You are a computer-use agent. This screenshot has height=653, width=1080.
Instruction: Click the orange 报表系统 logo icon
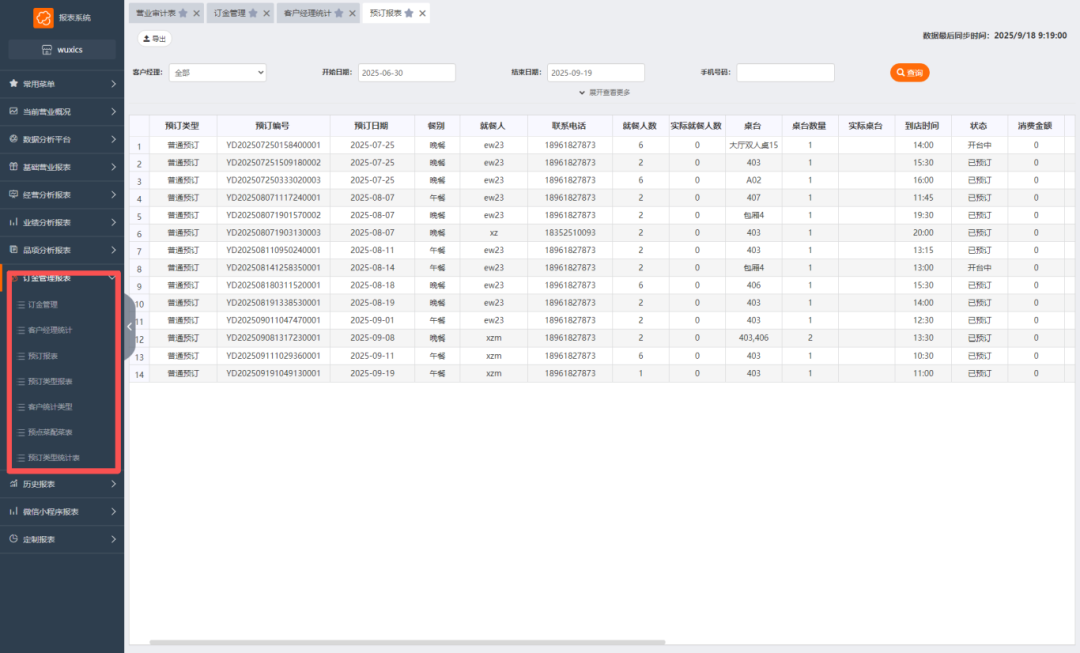pos(43,18)
